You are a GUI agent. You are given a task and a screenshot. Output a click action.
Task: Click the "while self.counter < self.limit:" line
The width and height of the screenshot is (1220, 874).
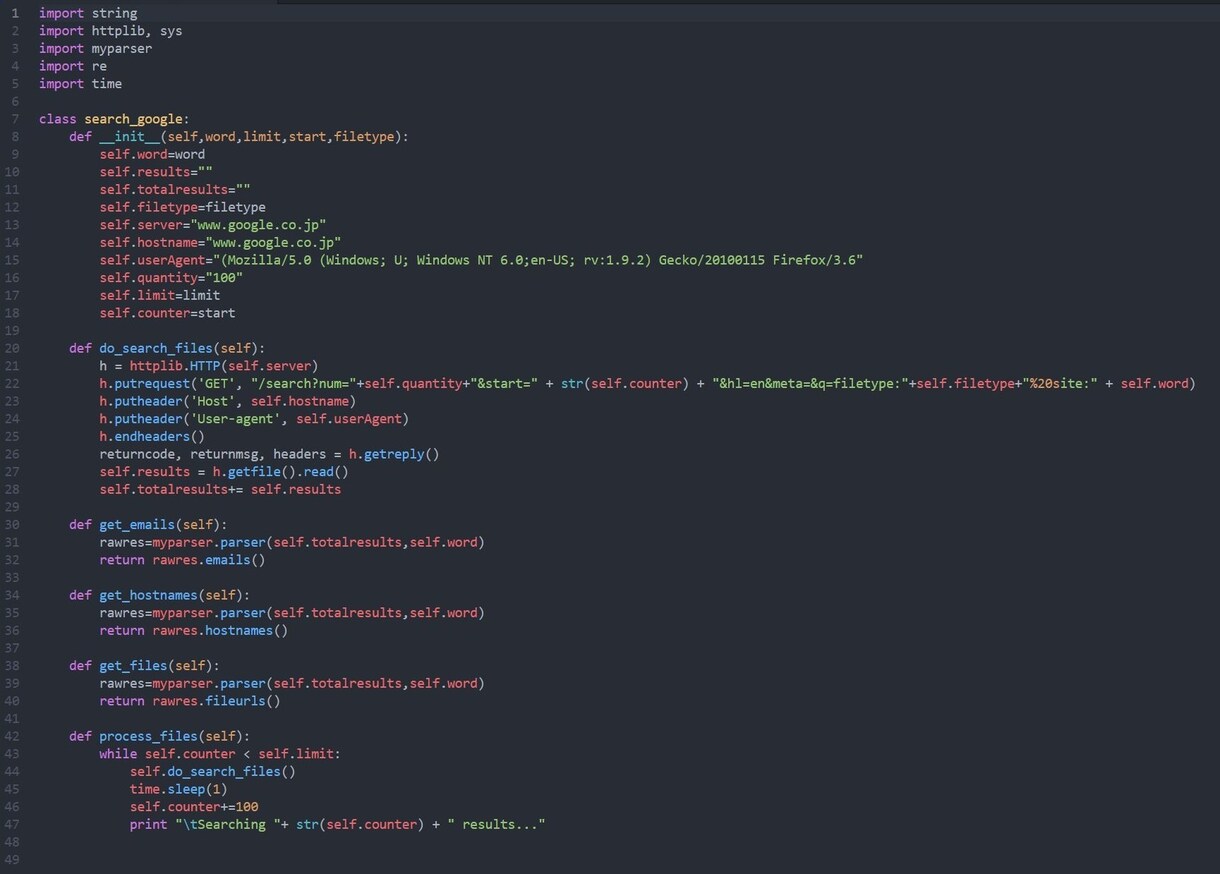220,754
